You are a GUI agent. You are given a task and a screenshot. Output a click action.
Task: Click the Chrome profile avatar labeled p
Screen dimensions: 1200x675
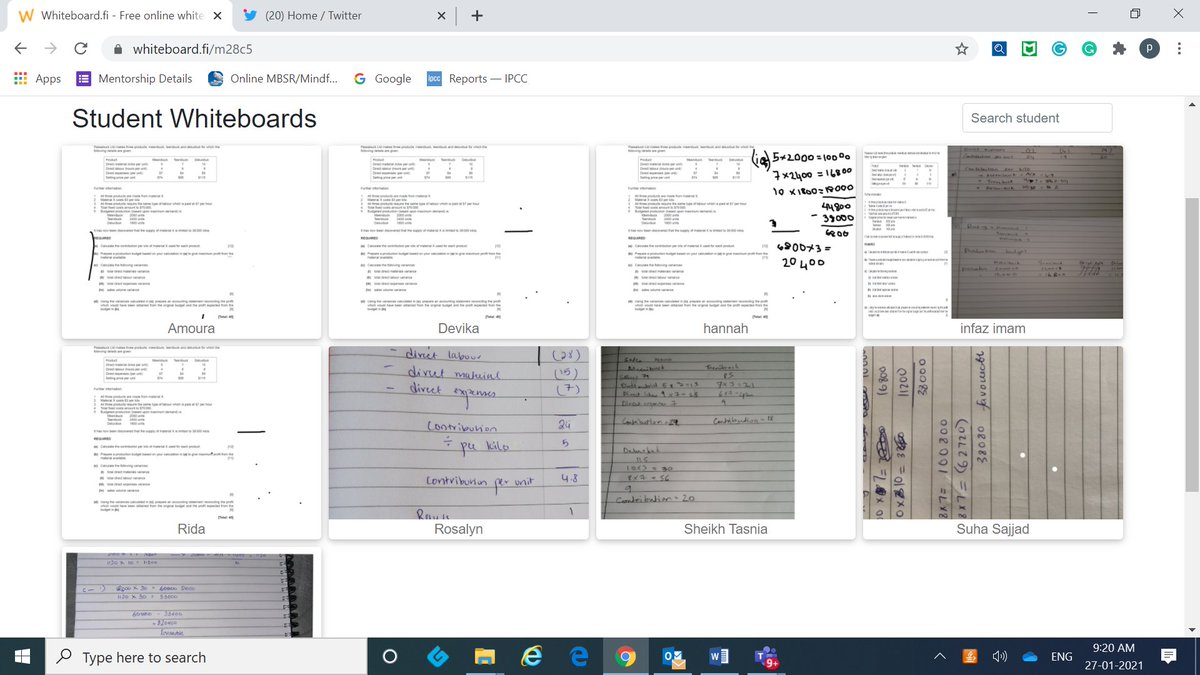[x=1148, y=48]
